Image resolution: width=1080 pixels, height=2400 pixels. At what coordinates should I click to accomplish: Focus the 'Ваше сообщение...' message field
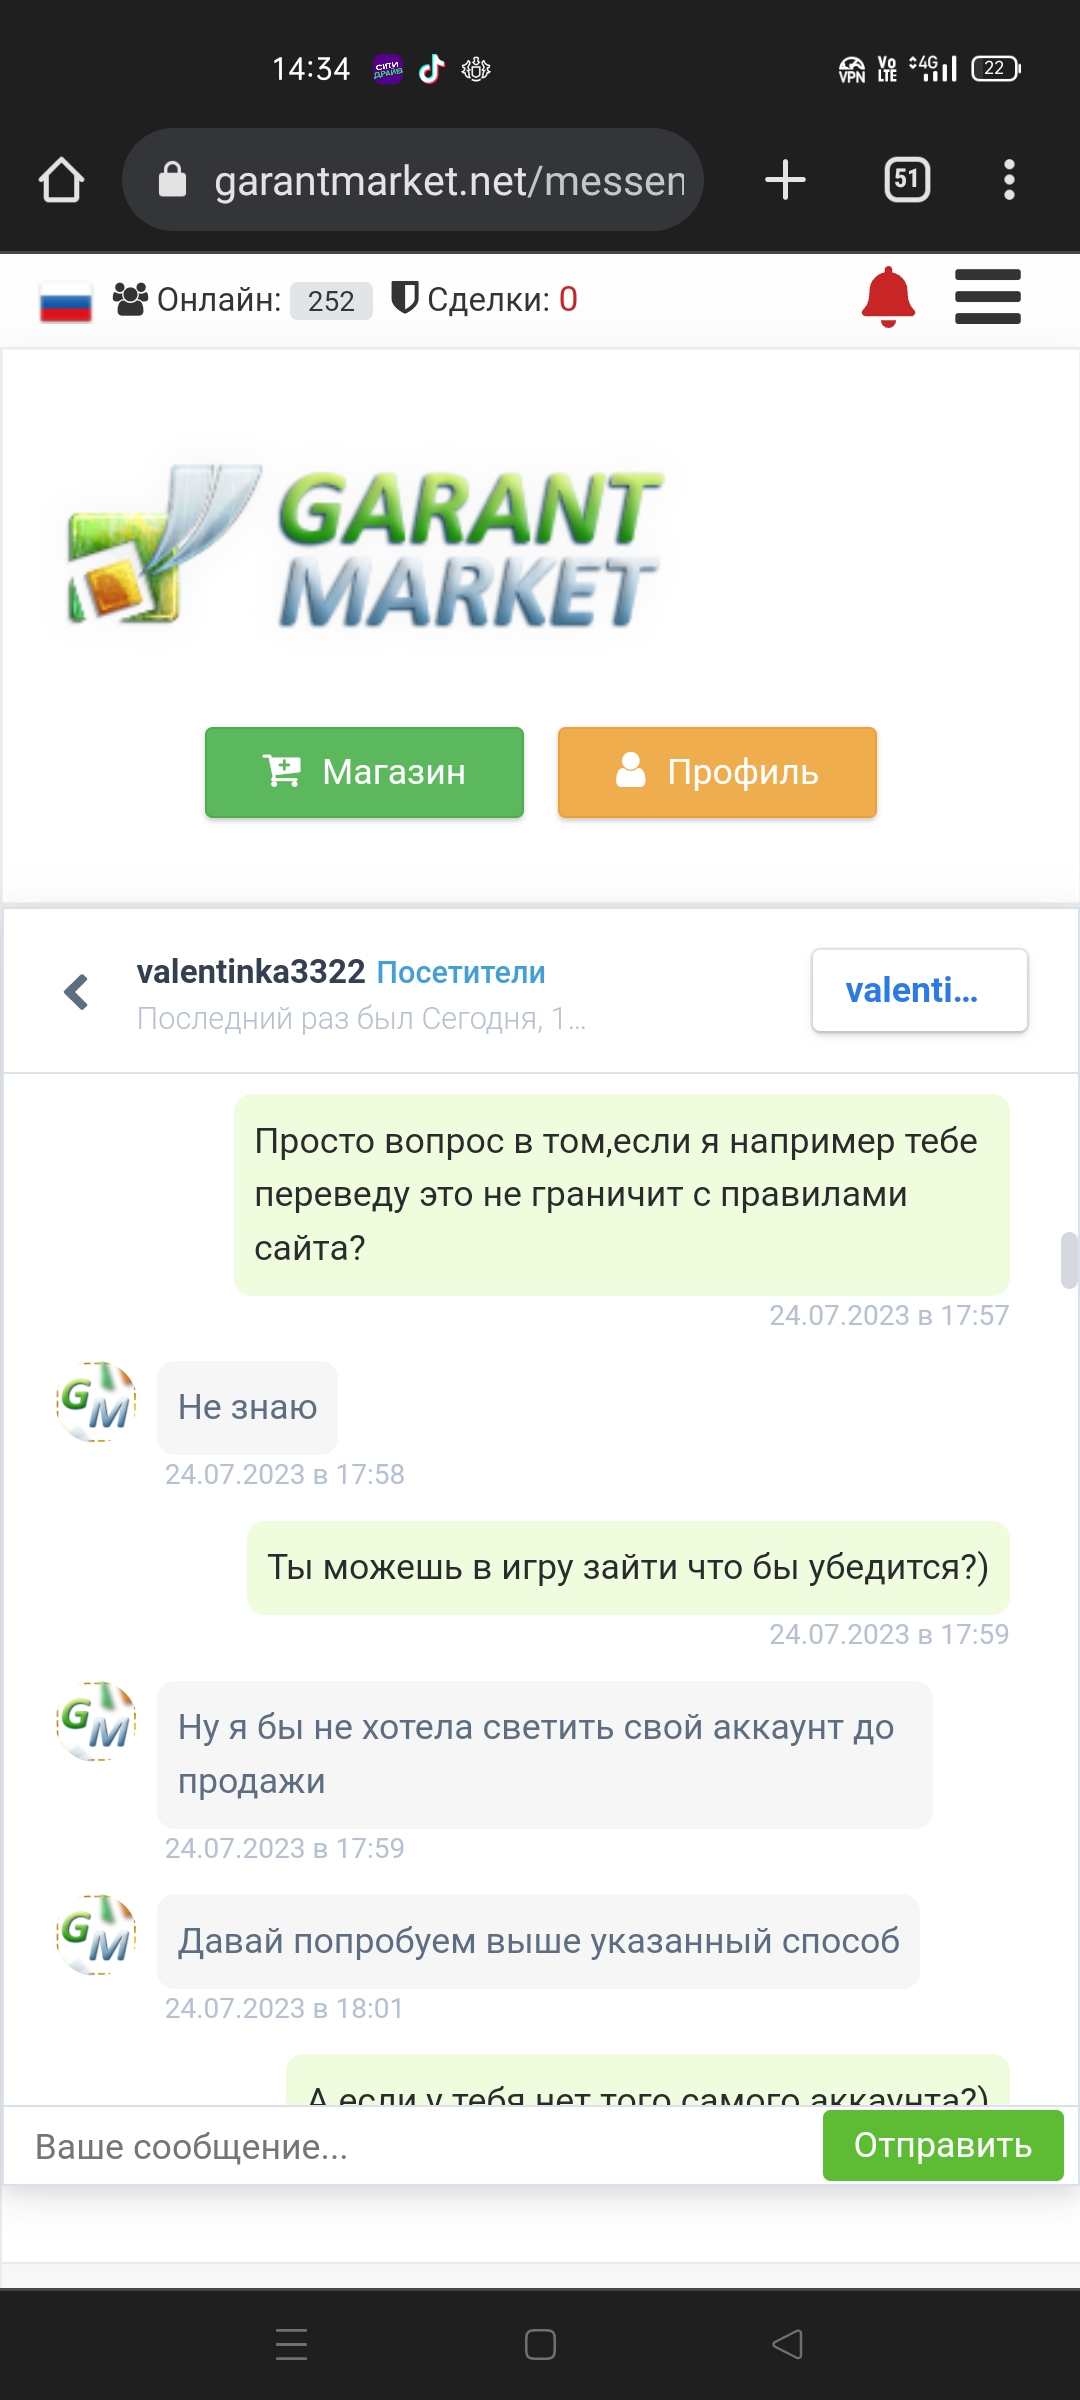click(x=414, y=2146)
